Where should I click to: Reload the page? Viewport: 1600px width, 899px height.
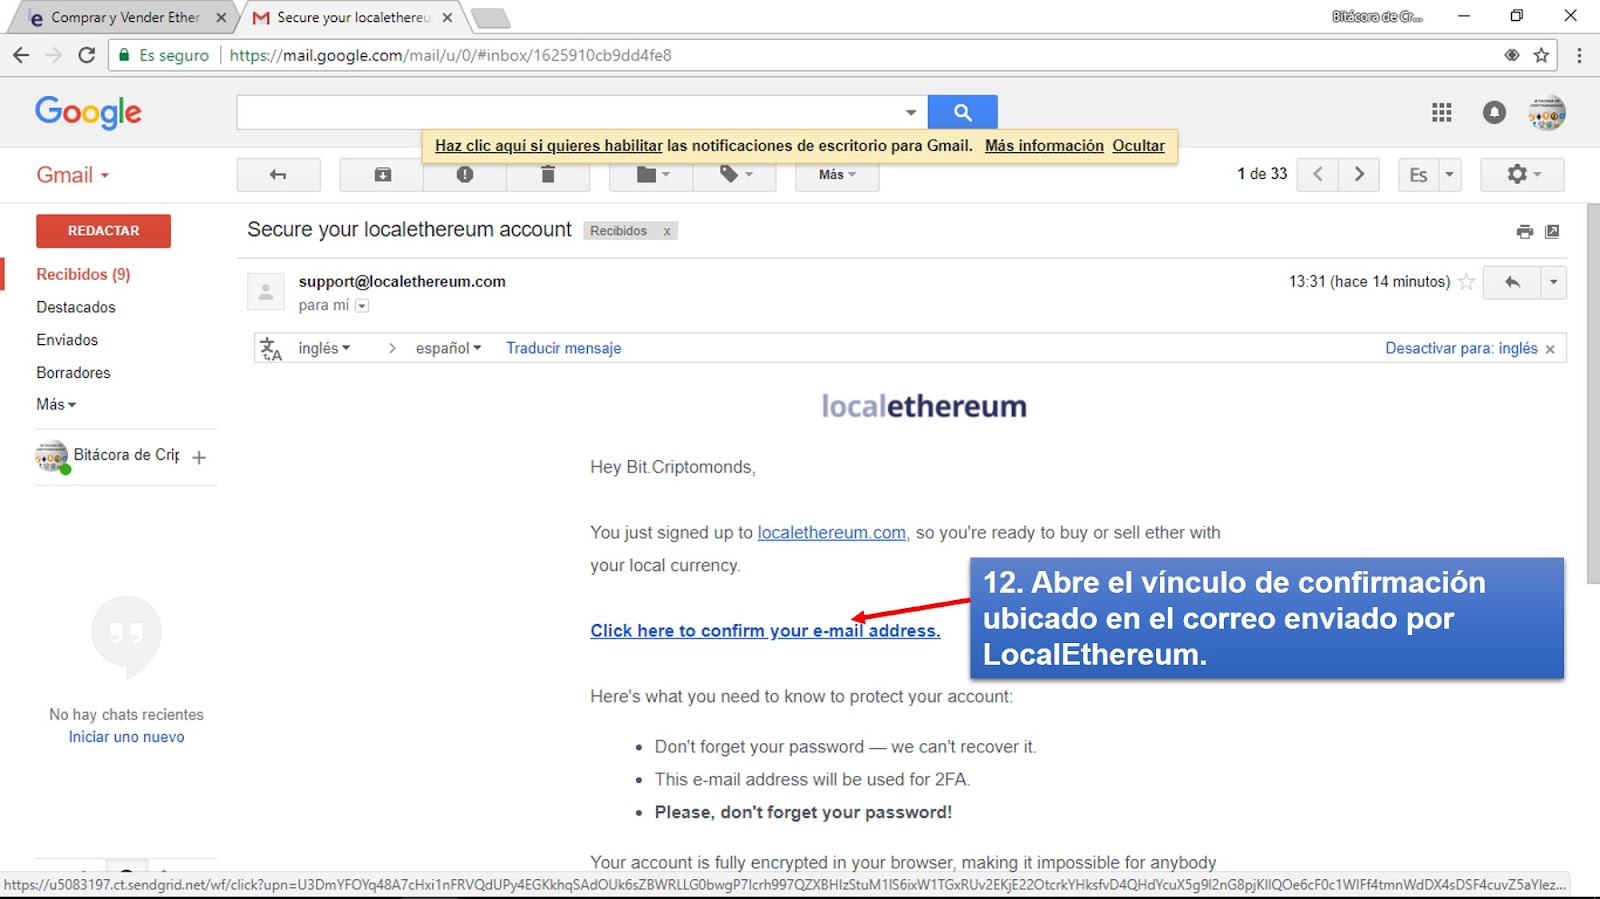(87, 55)
